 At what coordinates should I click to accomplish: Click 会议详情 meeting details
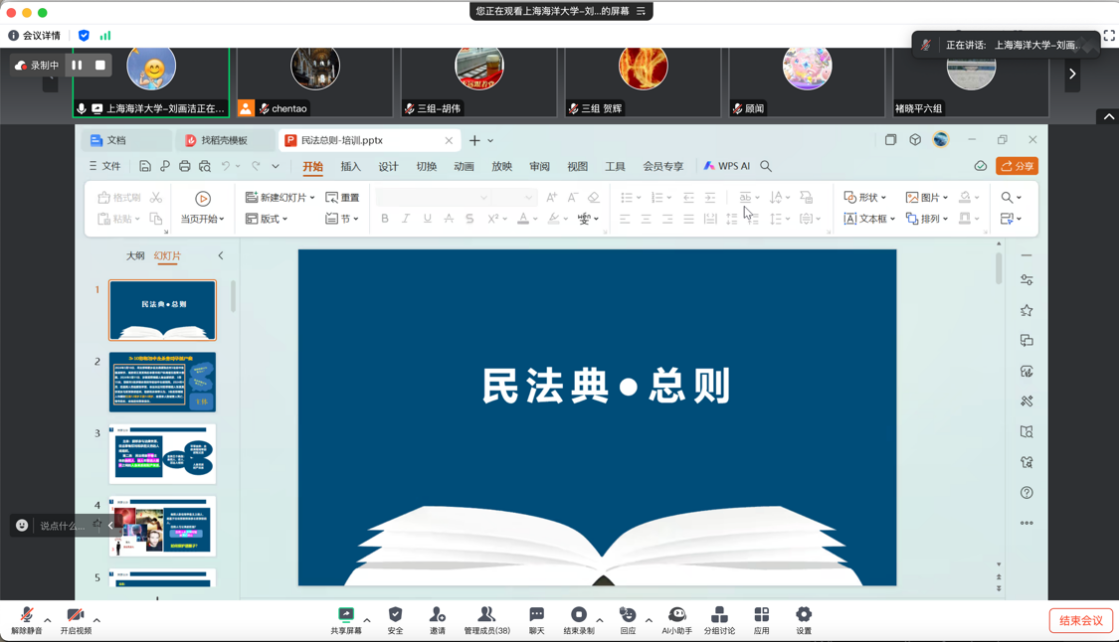(34, 35)
